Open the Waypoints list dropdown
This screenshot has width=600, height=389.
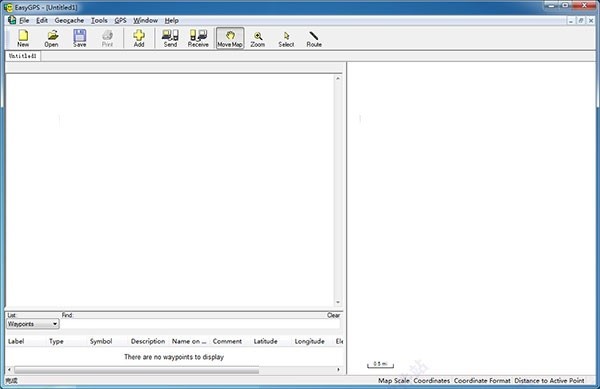[33, 324]
